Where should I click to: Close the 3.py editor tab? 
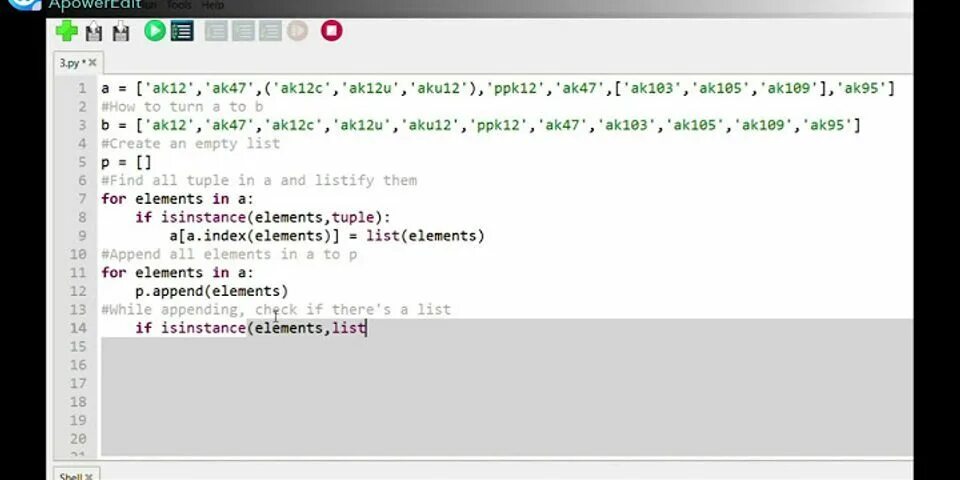[x=92, y=63]
